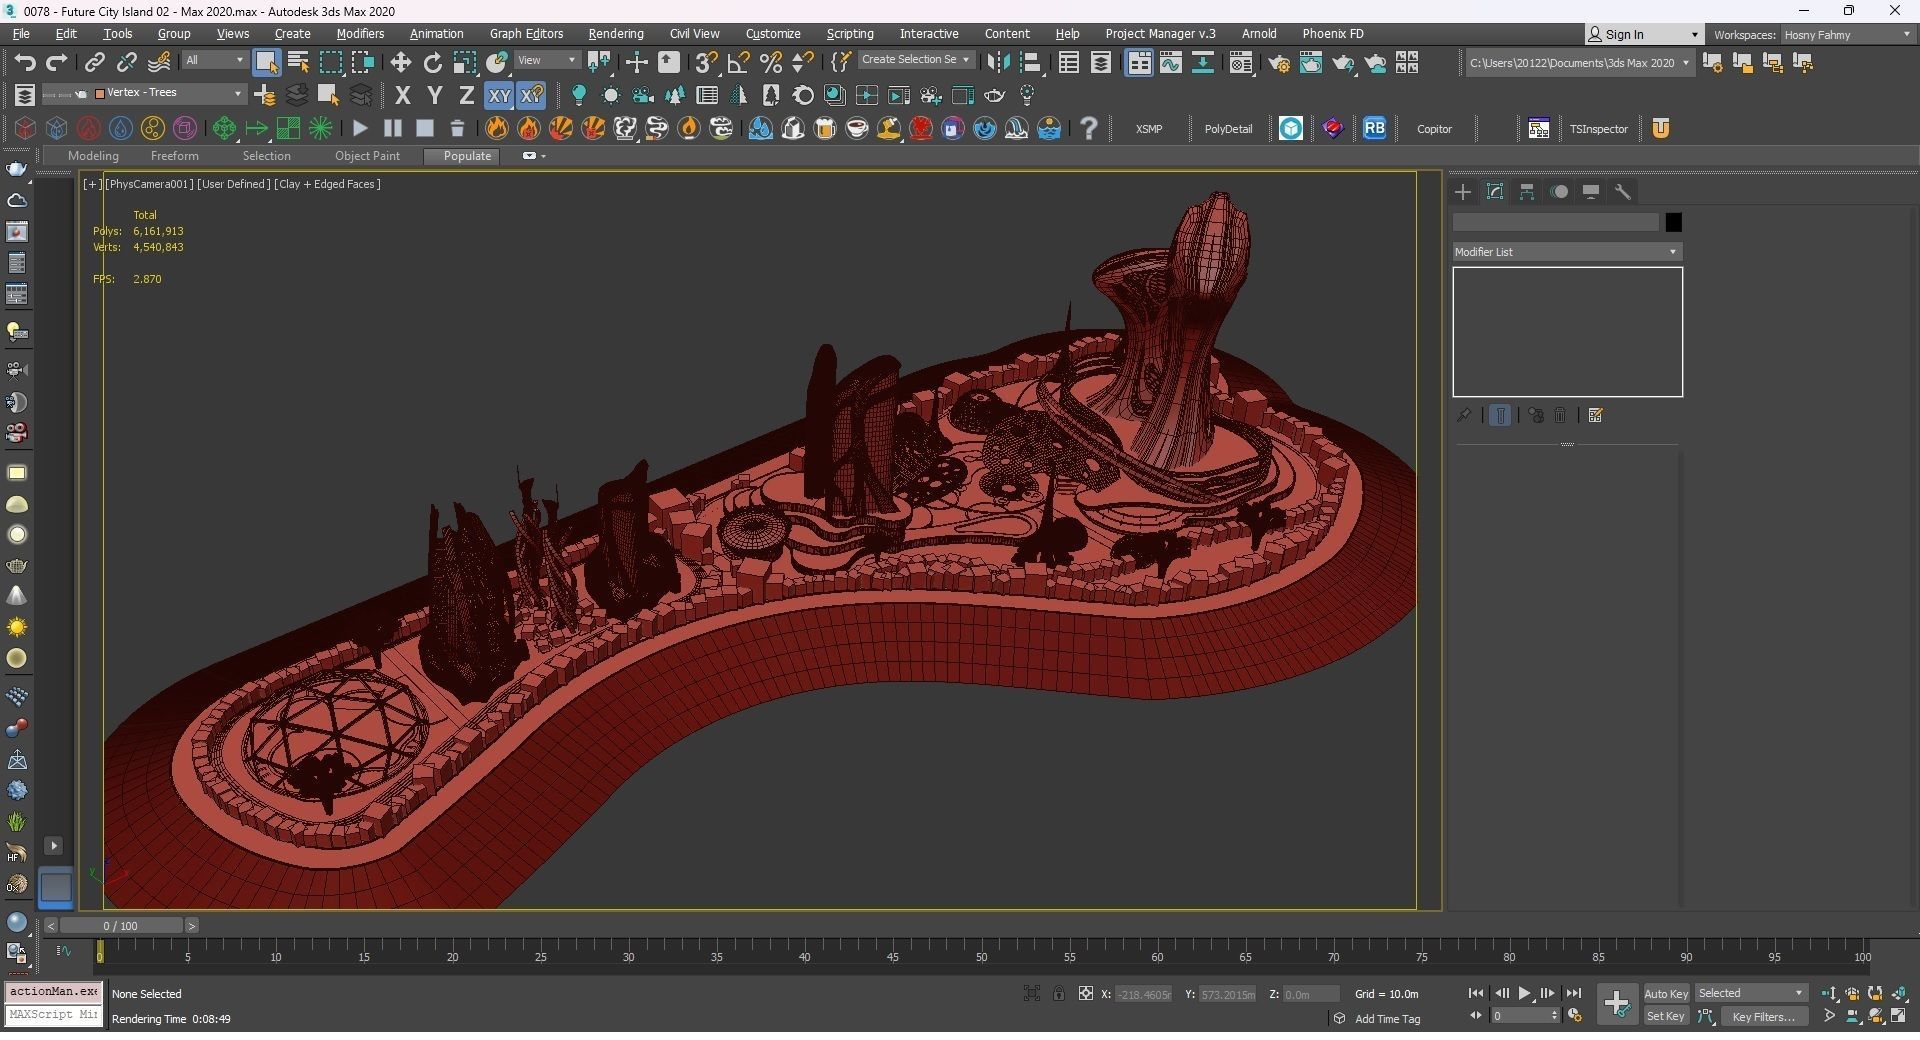Expand the project path dropdown
Image resolution: width=1920 pixels, height=1040 pixels.
tap(1580, 63)
